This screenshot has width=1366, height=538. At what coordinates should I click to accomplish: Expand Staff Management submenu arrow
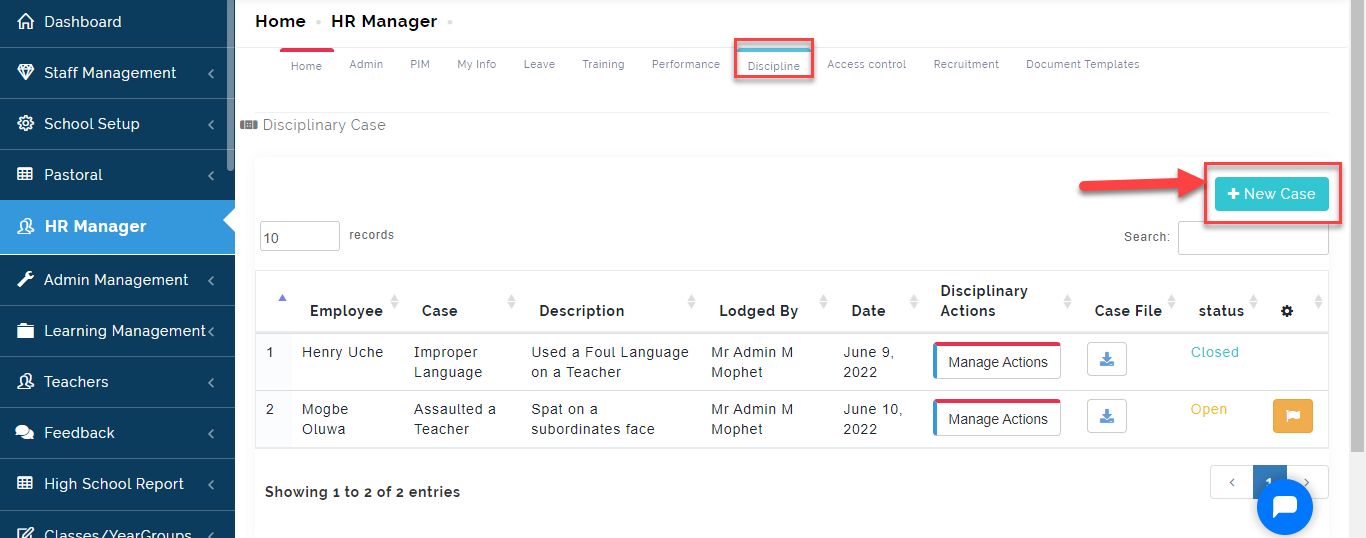211,73
